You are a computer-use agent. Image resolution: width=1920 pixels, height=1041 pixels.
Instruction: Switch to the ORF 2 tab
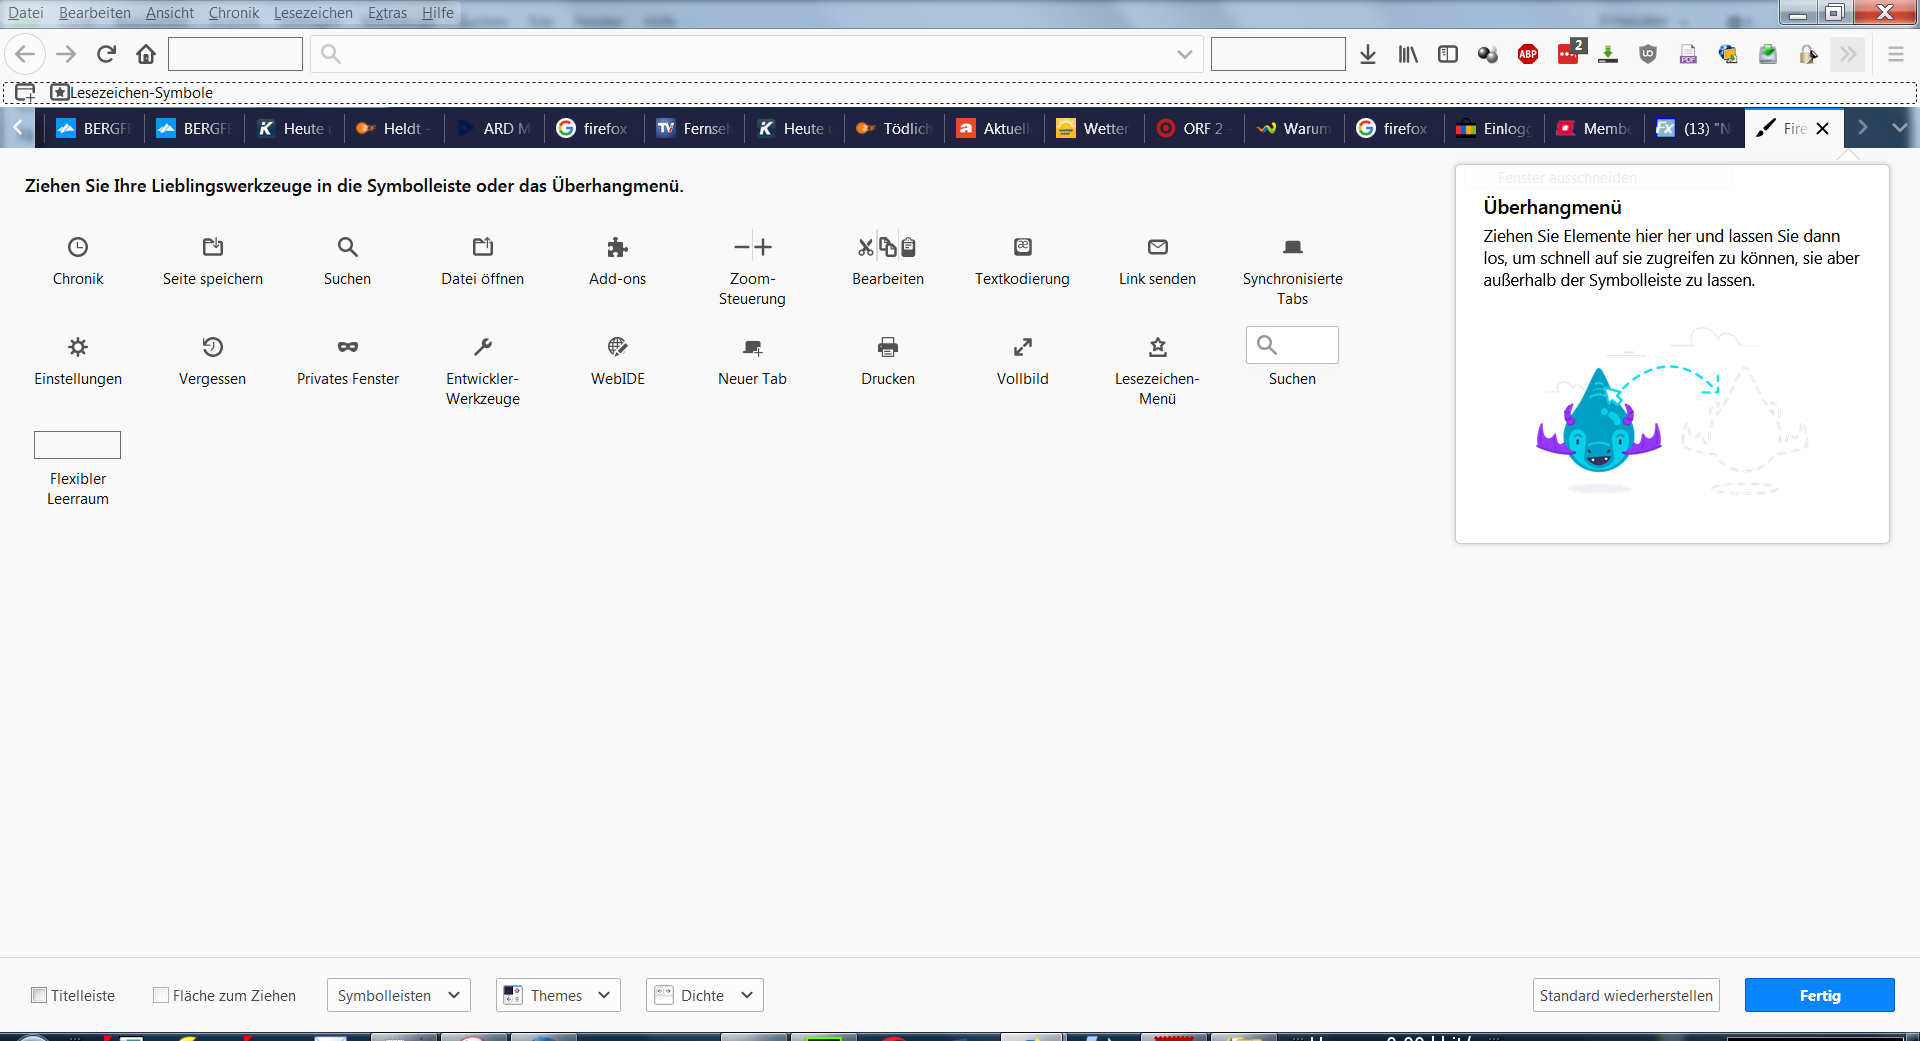point(1194,128)
